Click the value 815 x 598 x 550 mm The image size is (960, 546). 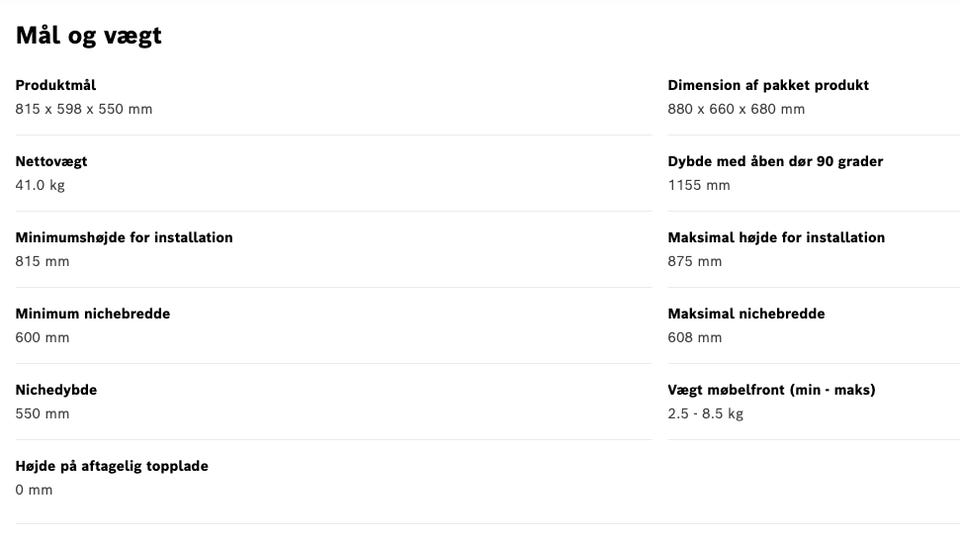[x=84, y=109]
